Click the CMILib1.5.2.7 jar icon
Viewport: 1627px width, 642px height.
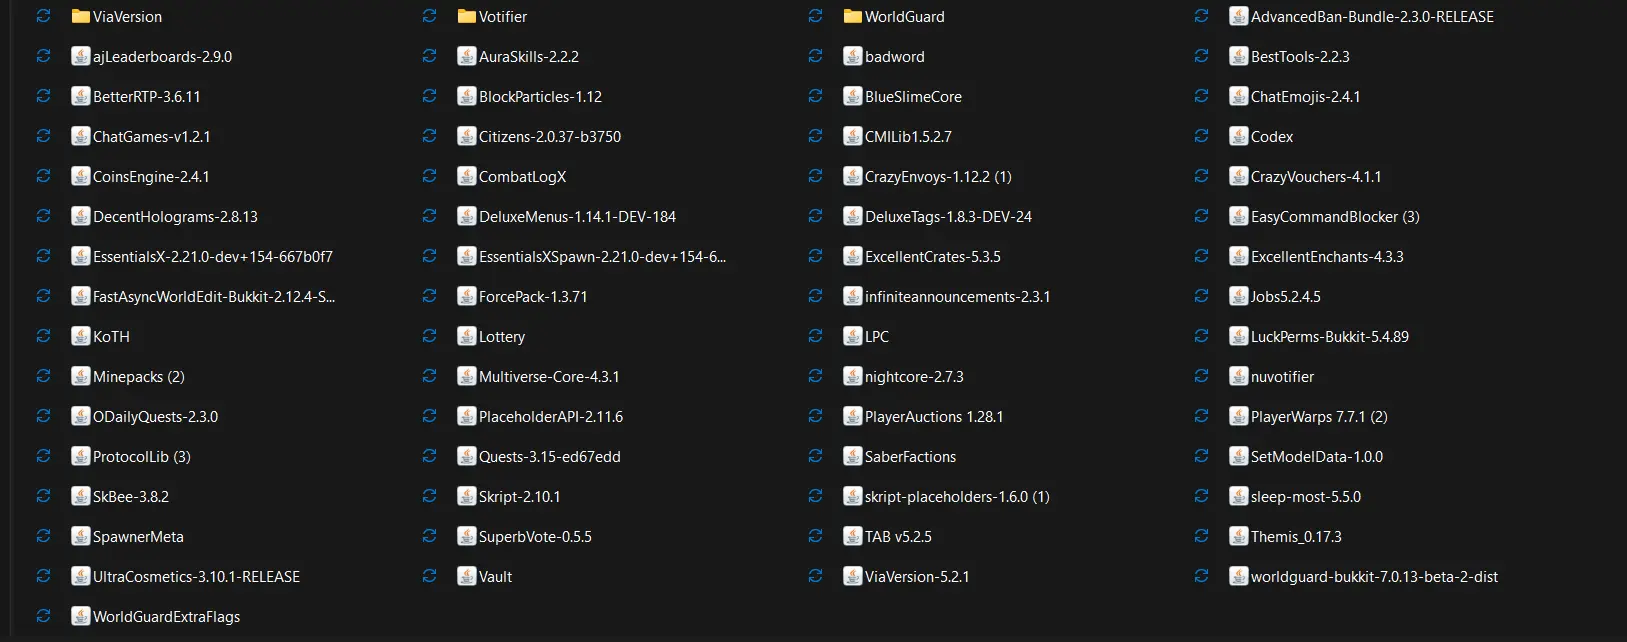(853, 136)
